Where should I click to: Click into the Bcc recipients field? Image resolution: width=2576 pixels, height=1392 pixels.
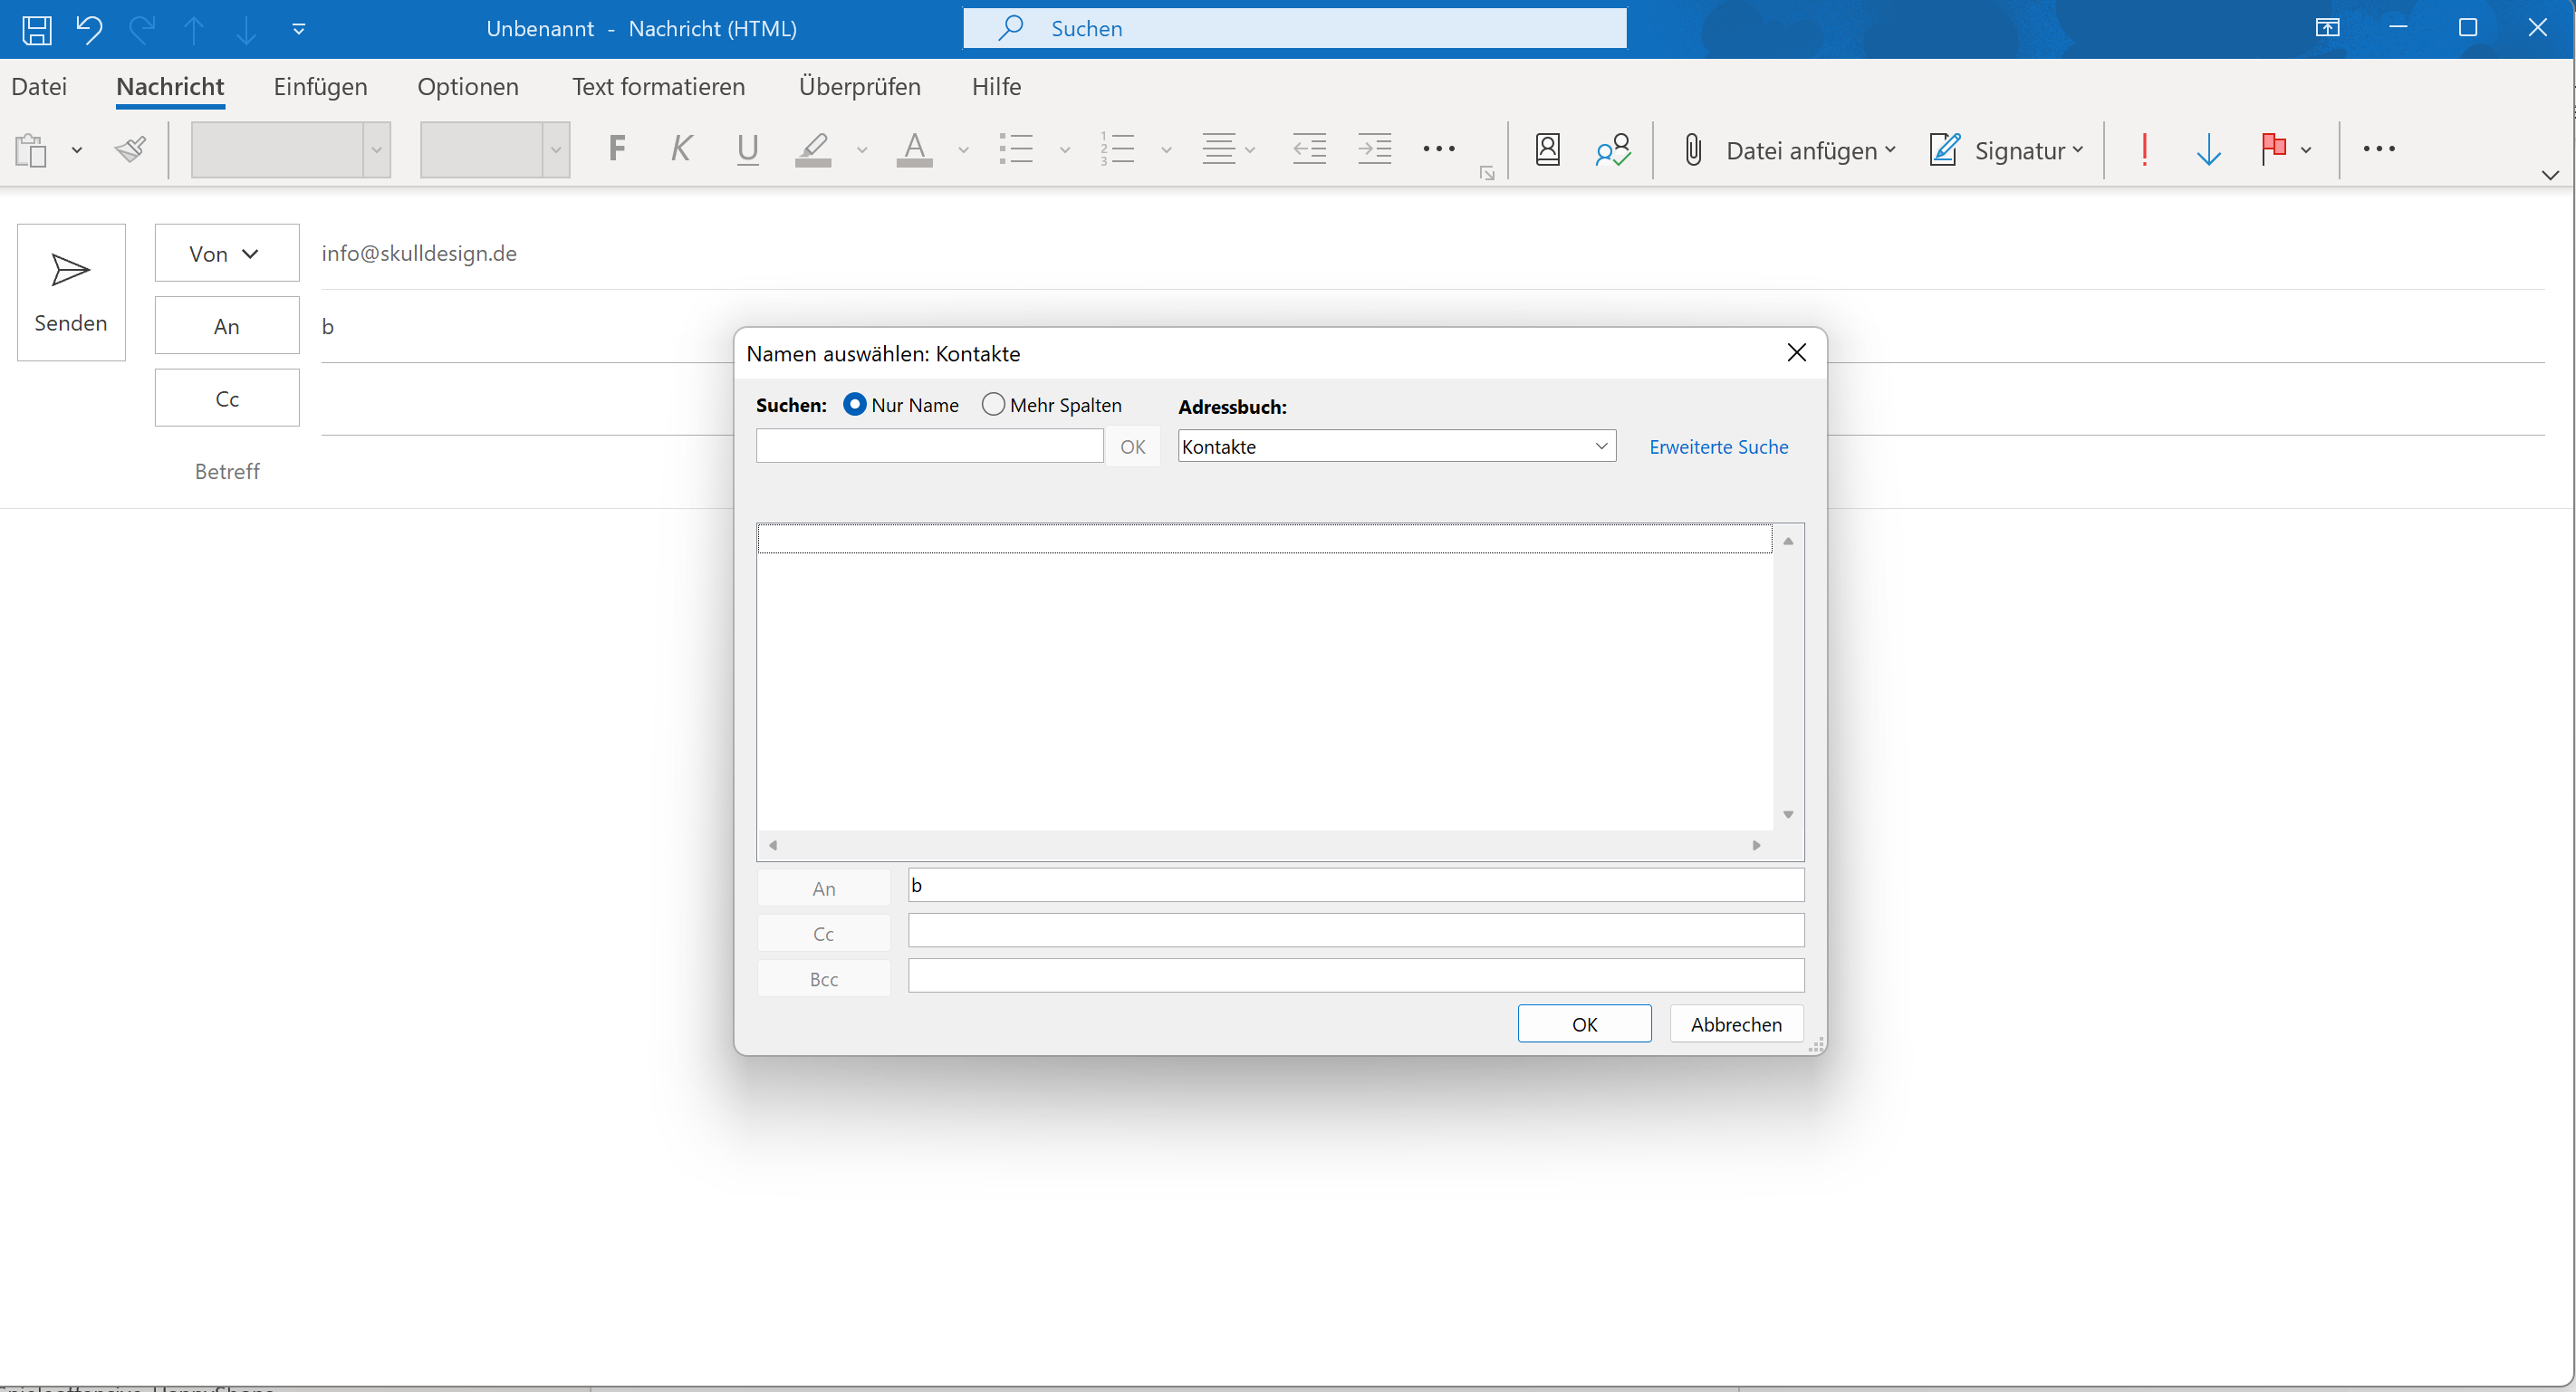tap(1355, 976)
